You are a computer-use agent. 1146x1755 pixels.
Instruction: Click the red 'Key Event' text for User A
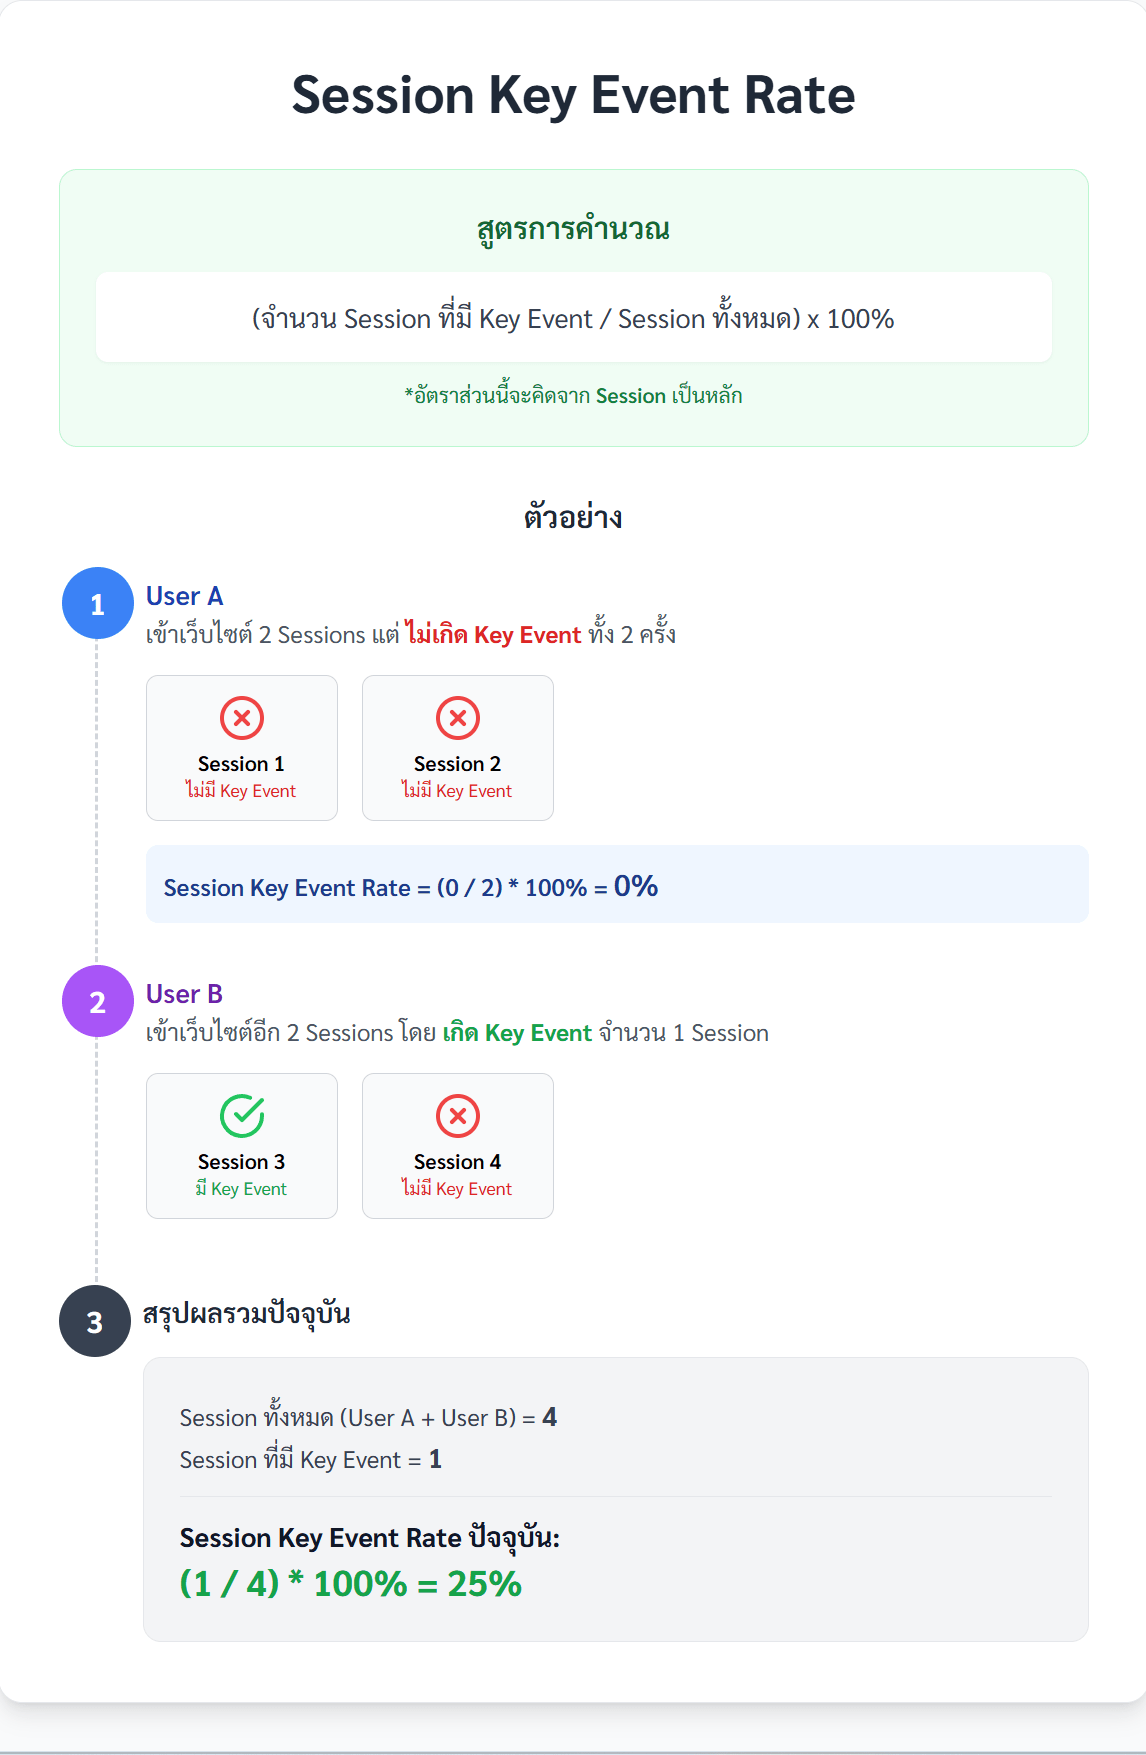pos(527,635)
